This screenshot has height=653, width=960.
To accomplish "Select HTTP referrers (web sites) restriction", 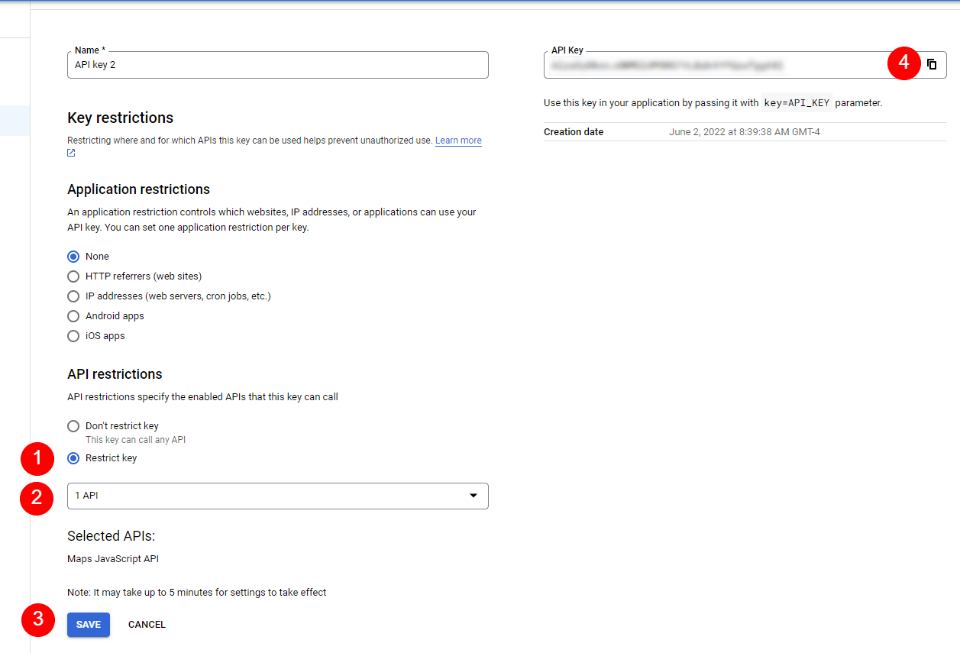I will click(x=73, y=276).
